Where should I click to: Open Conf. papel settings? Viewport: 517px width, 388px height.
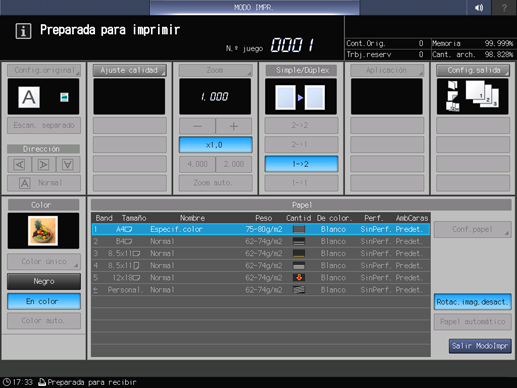coord(472,229)
